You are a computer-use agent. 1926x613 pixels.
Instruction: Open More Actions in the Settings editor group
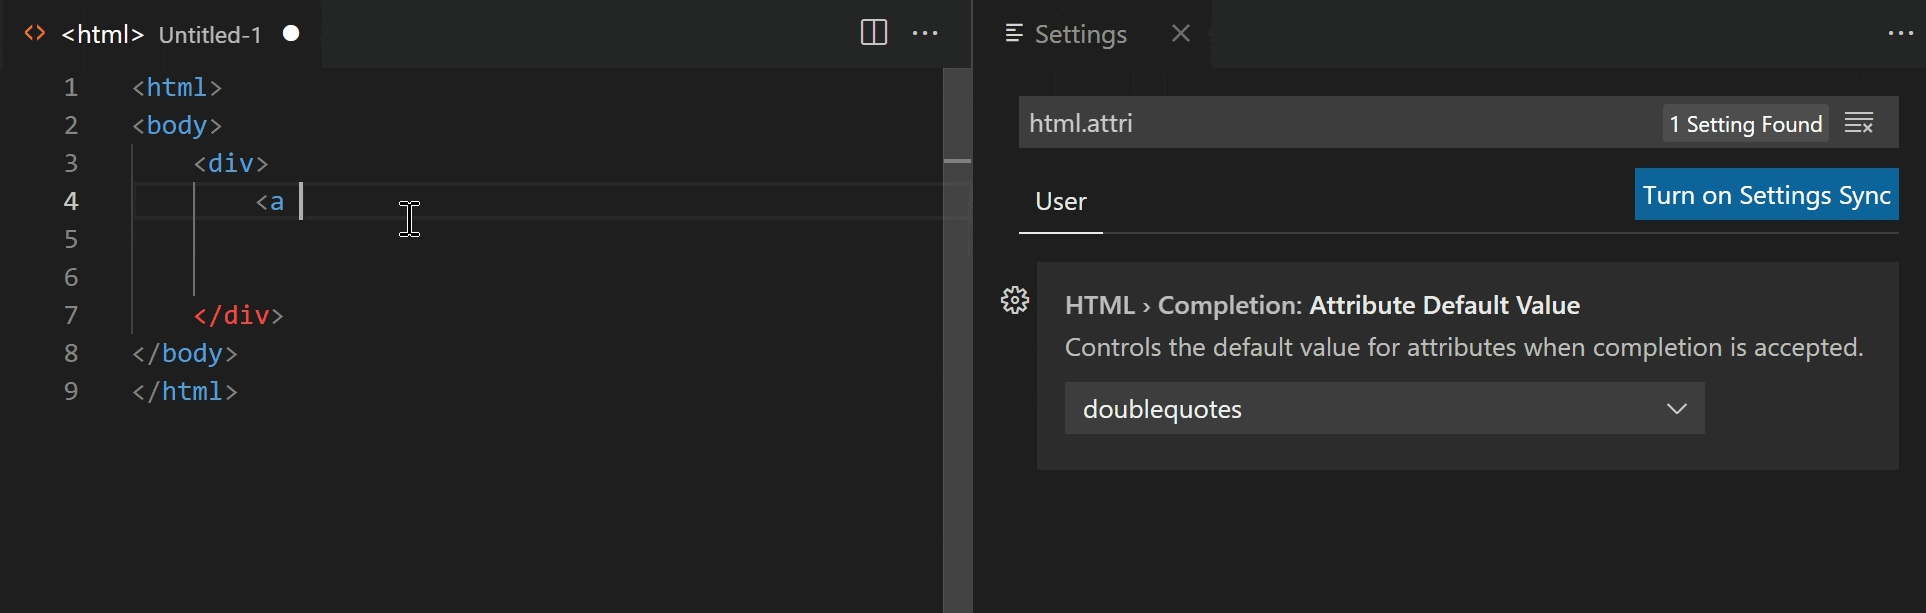point(1900,33)
